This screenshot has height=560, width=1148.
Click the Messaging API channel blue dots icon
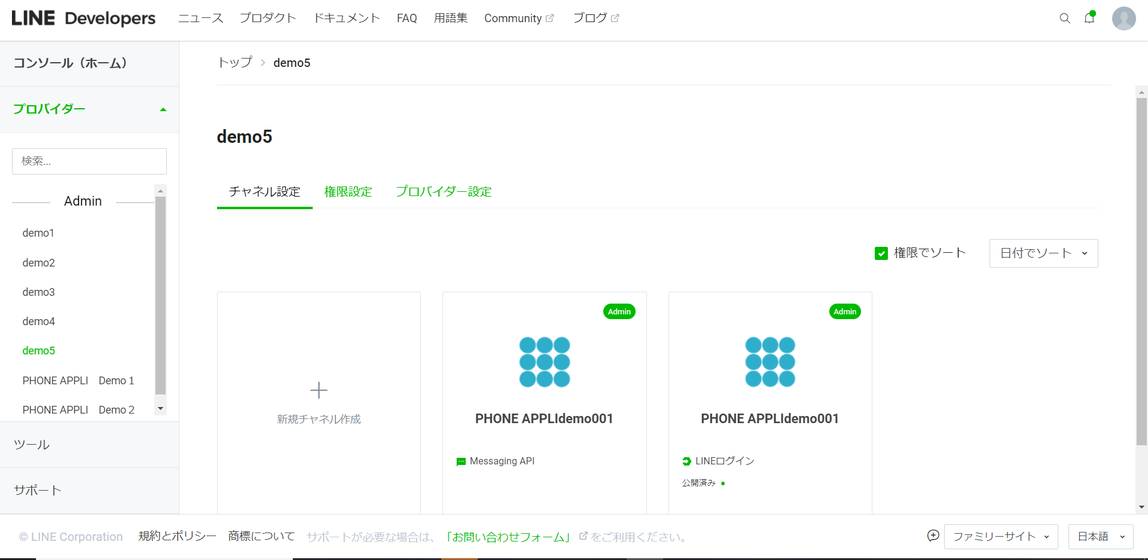pyautogui.click(x=544, y=362)
